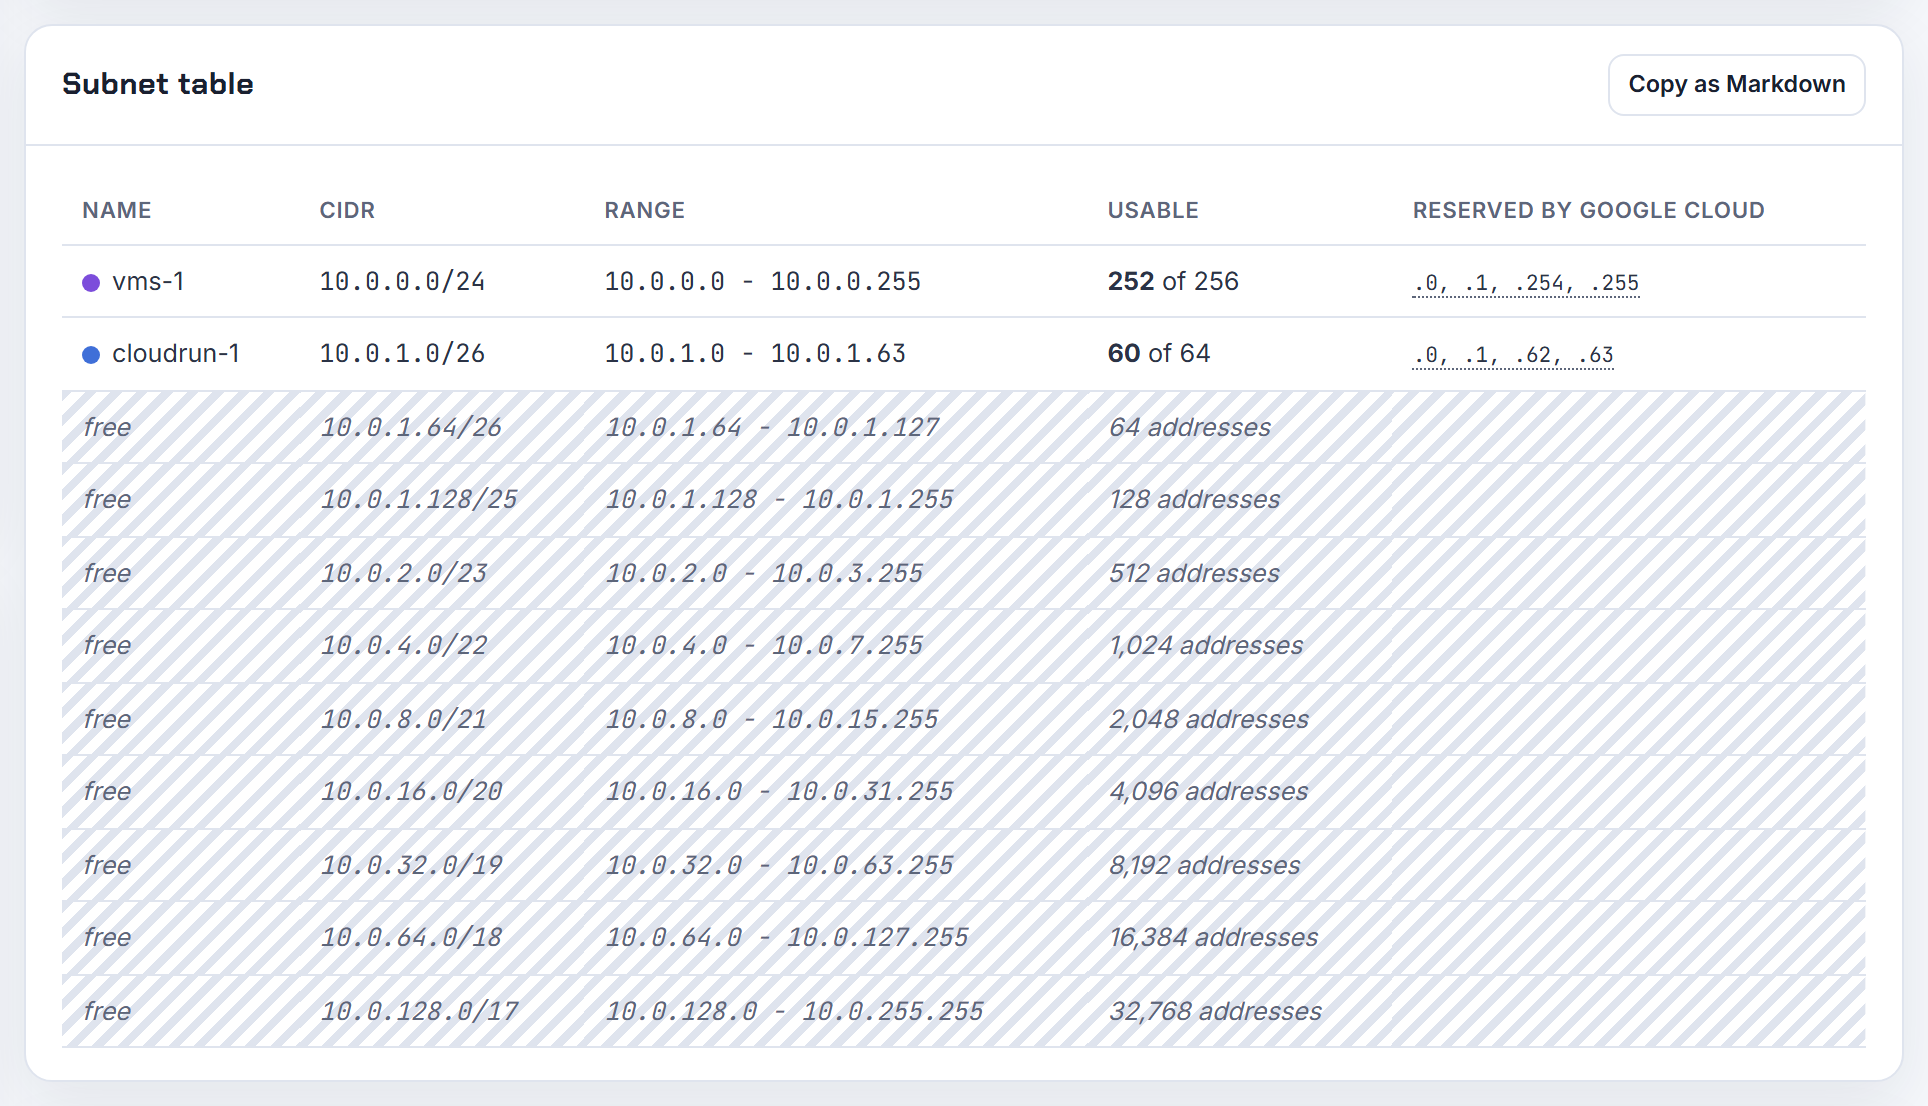Click the NAME column header
The image size is (1928, 1106).
117,210
